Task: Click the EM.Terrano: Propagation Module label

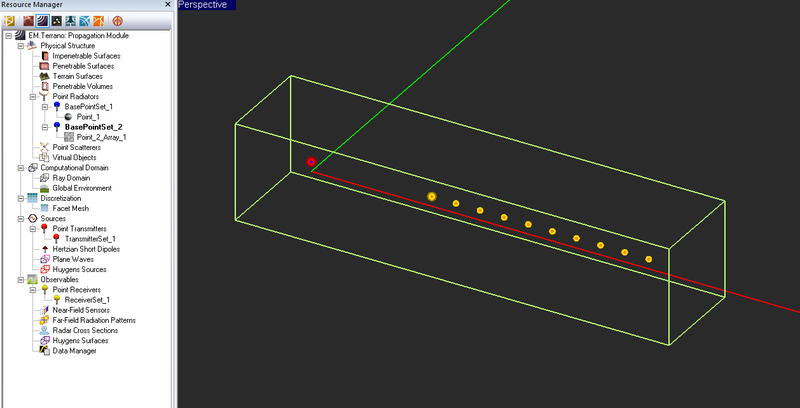Action: [79, 36]
